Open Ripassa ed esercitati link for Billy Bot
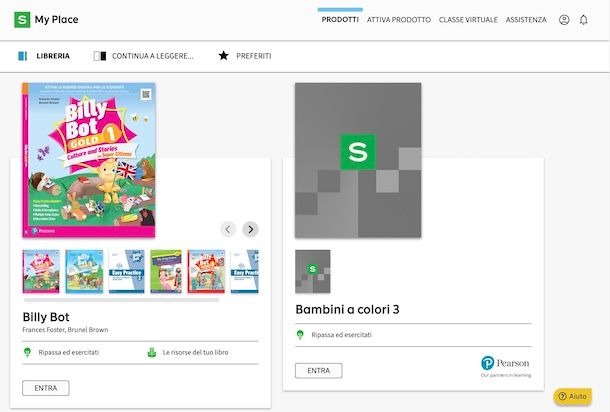 pyautogui.click(x=68, y=352)
